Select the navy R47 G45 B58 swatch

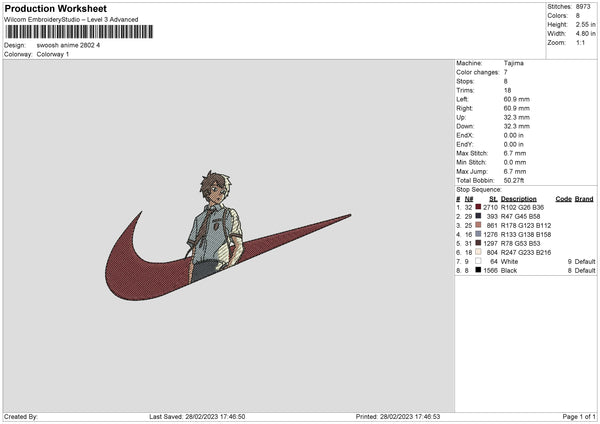[478, 216]
